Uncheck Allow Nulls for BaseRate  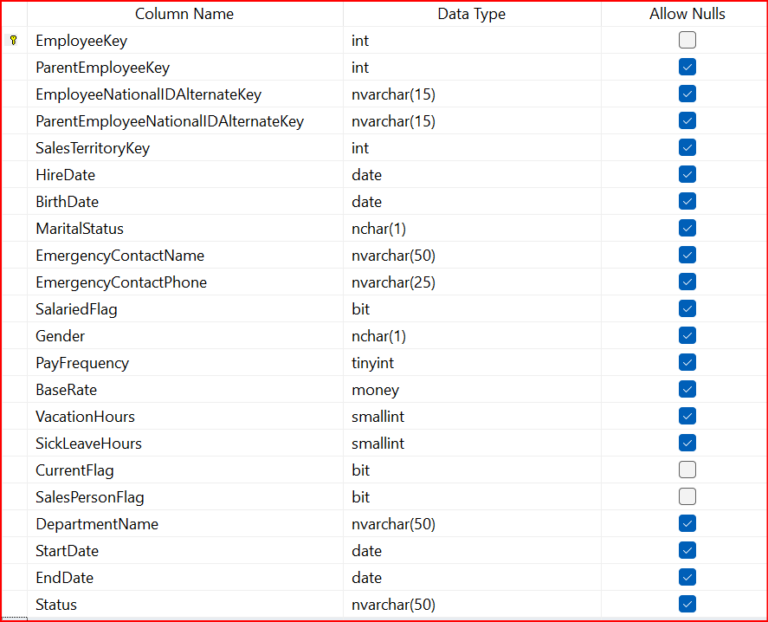point(687,389)
